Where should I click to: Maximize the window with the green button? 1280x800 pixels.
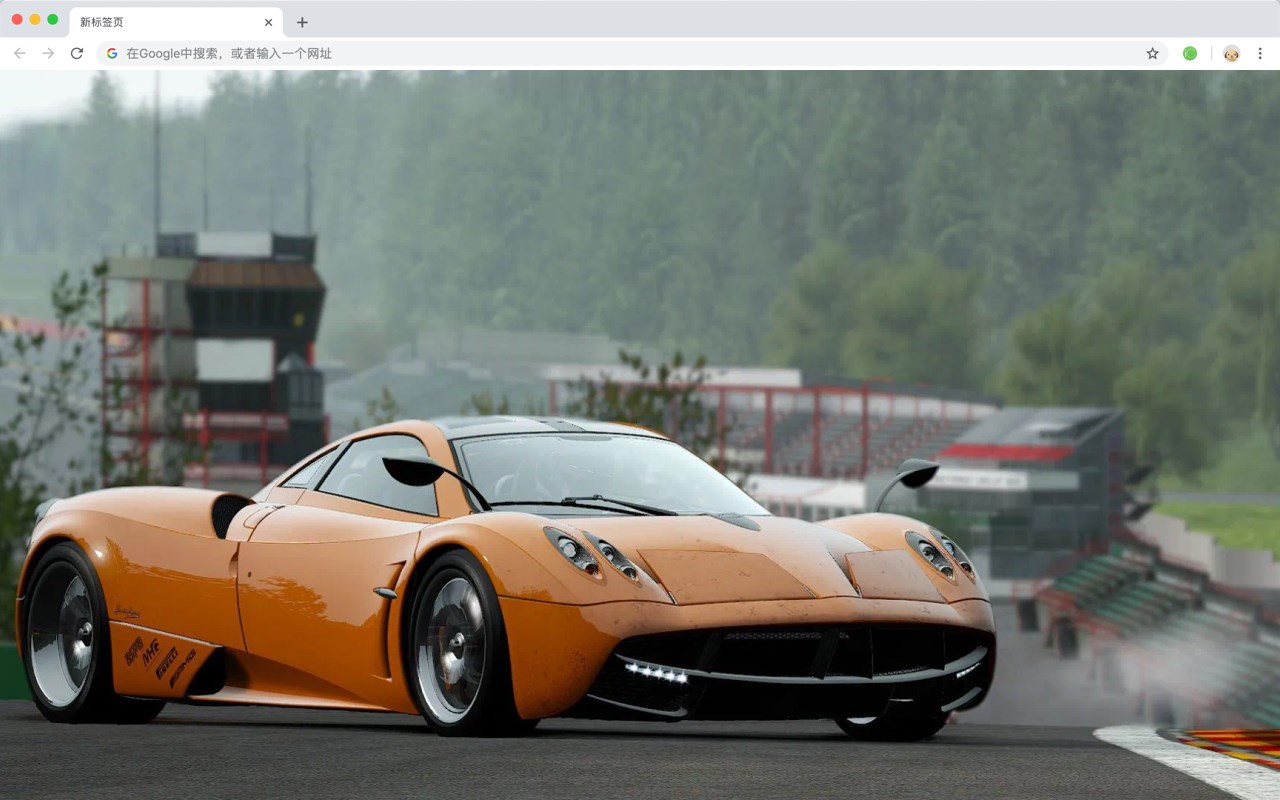[53, 19]
